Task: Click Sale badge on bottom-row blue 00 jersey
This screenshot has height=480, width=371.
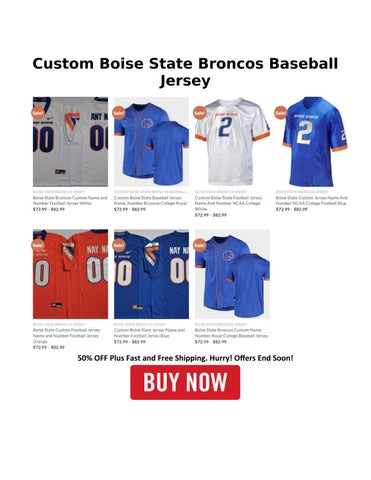Action: click(119, 245)
